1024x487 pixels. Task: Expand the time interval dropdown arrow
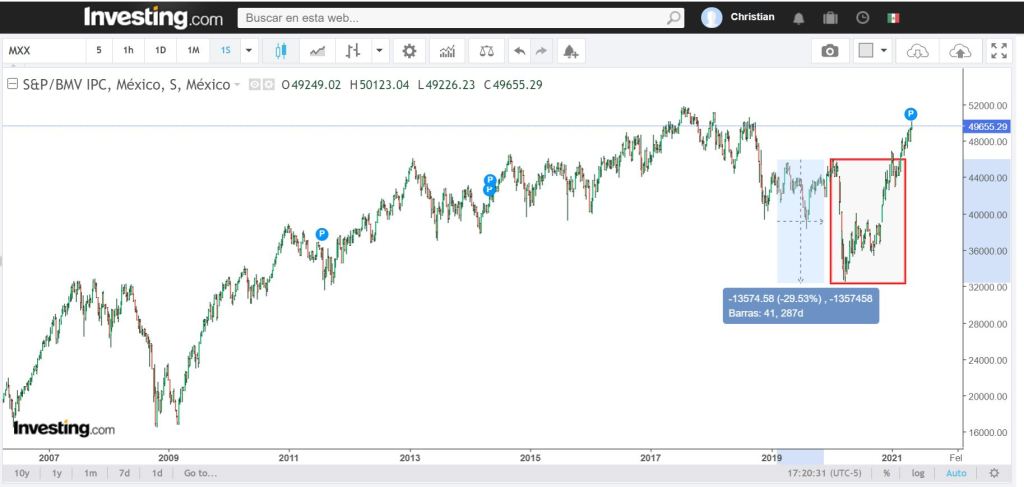click(x=249, y=50)
